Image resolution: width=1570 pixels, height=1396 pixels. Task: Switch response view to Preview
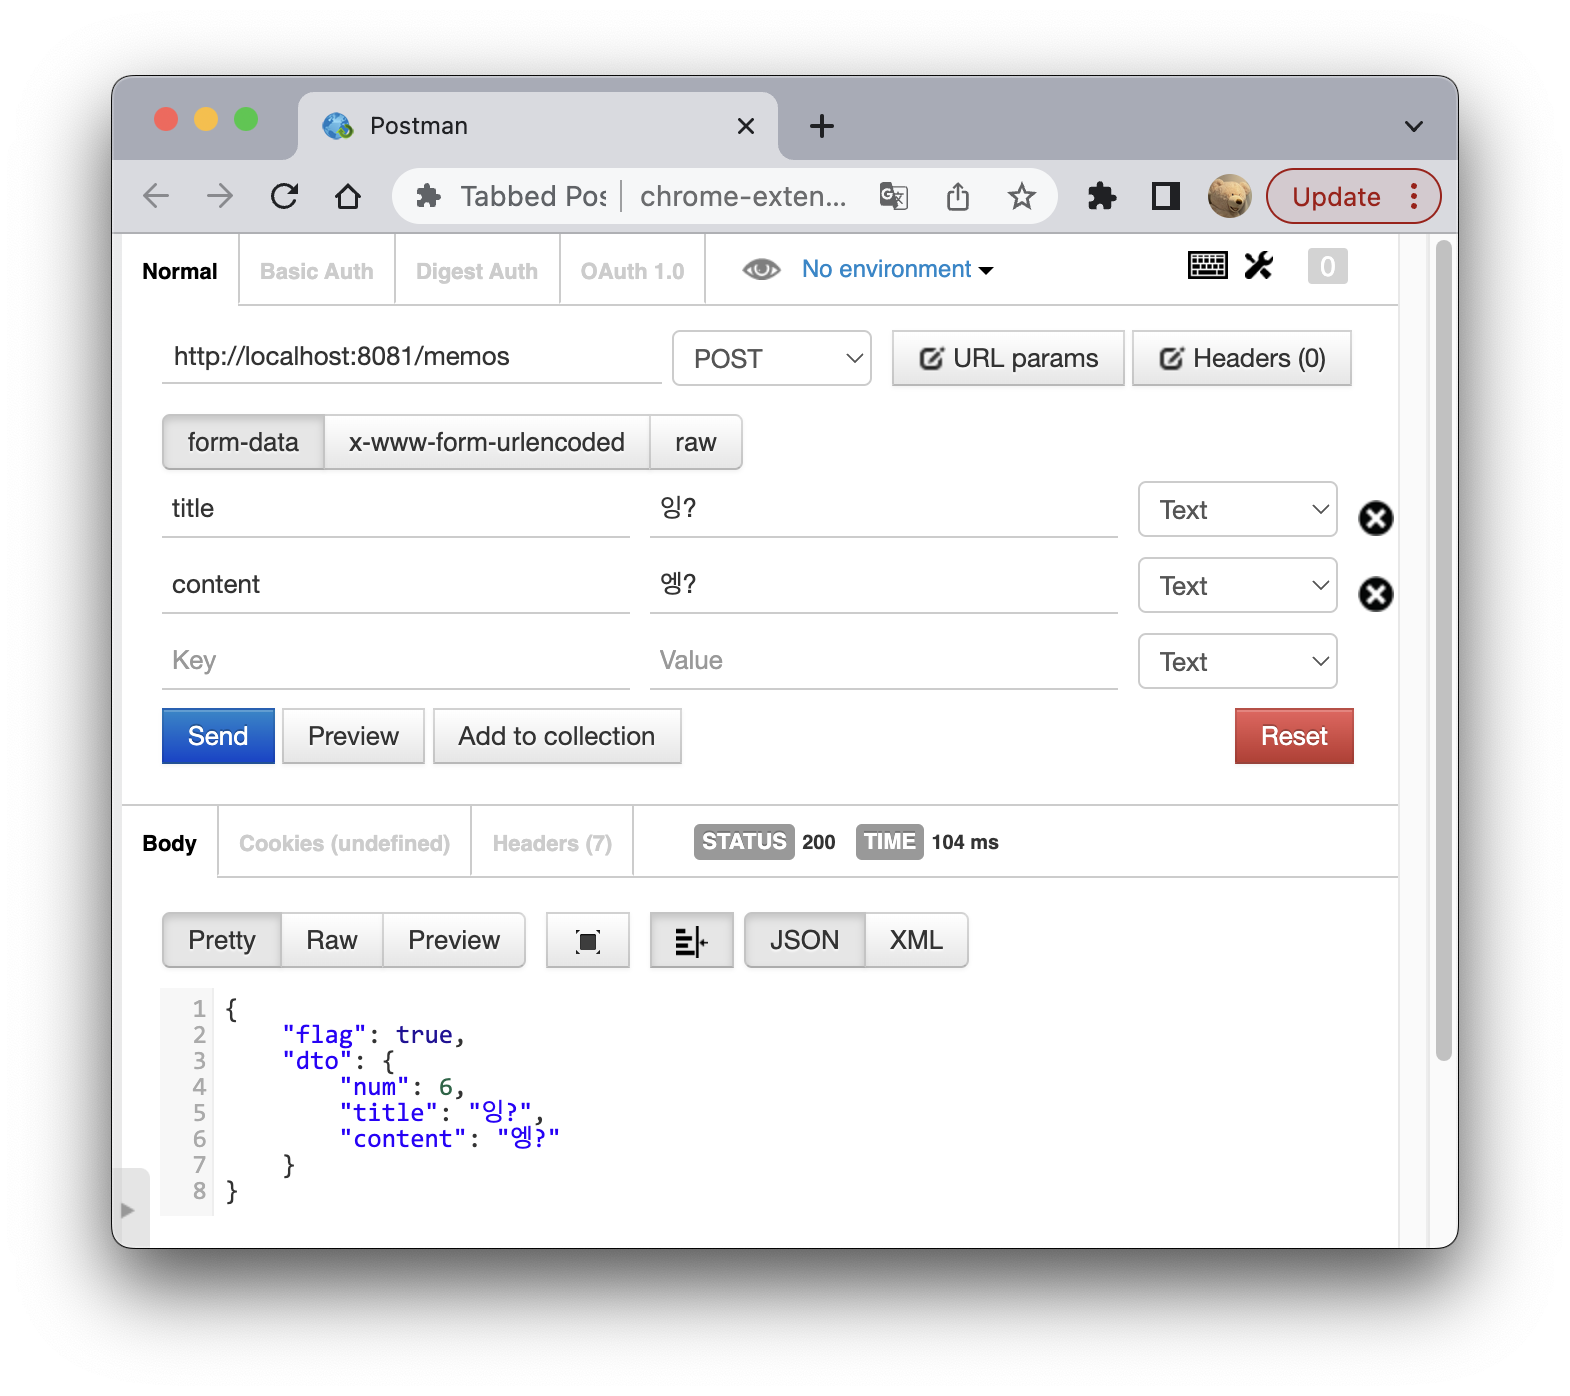click(454, 940)
